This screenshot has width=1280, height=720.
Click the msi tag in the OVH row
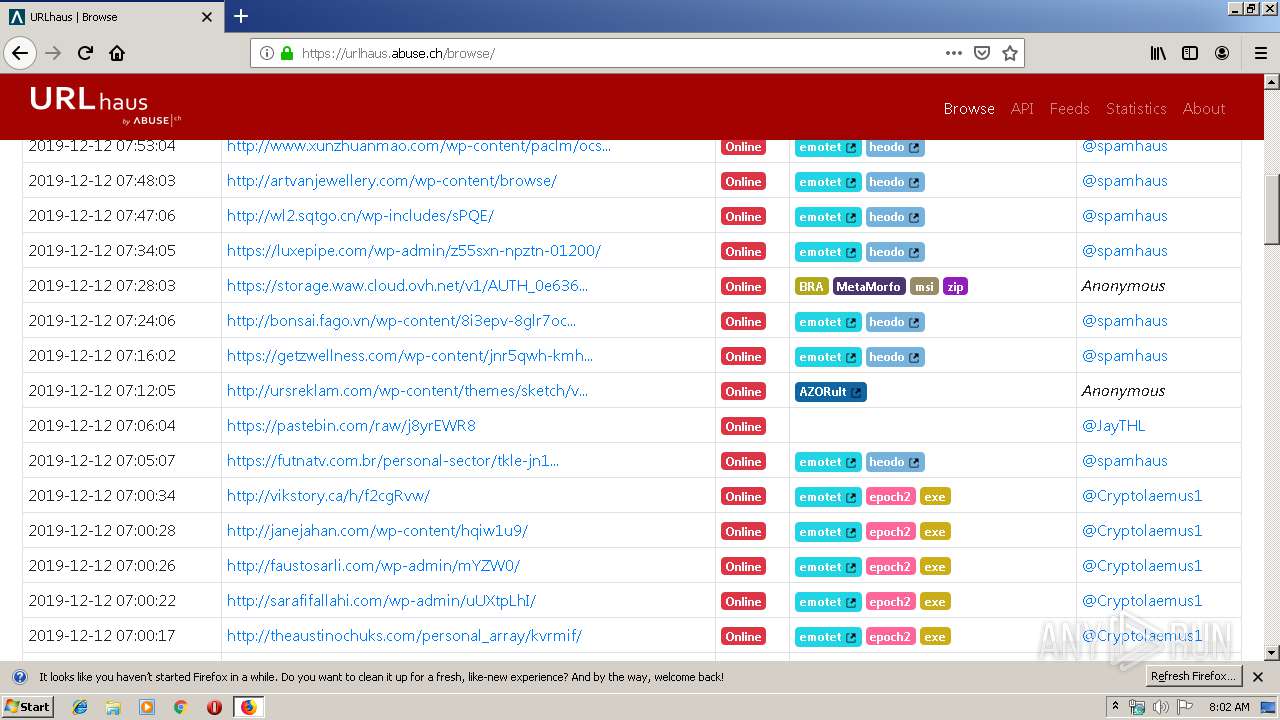[924, 287]
